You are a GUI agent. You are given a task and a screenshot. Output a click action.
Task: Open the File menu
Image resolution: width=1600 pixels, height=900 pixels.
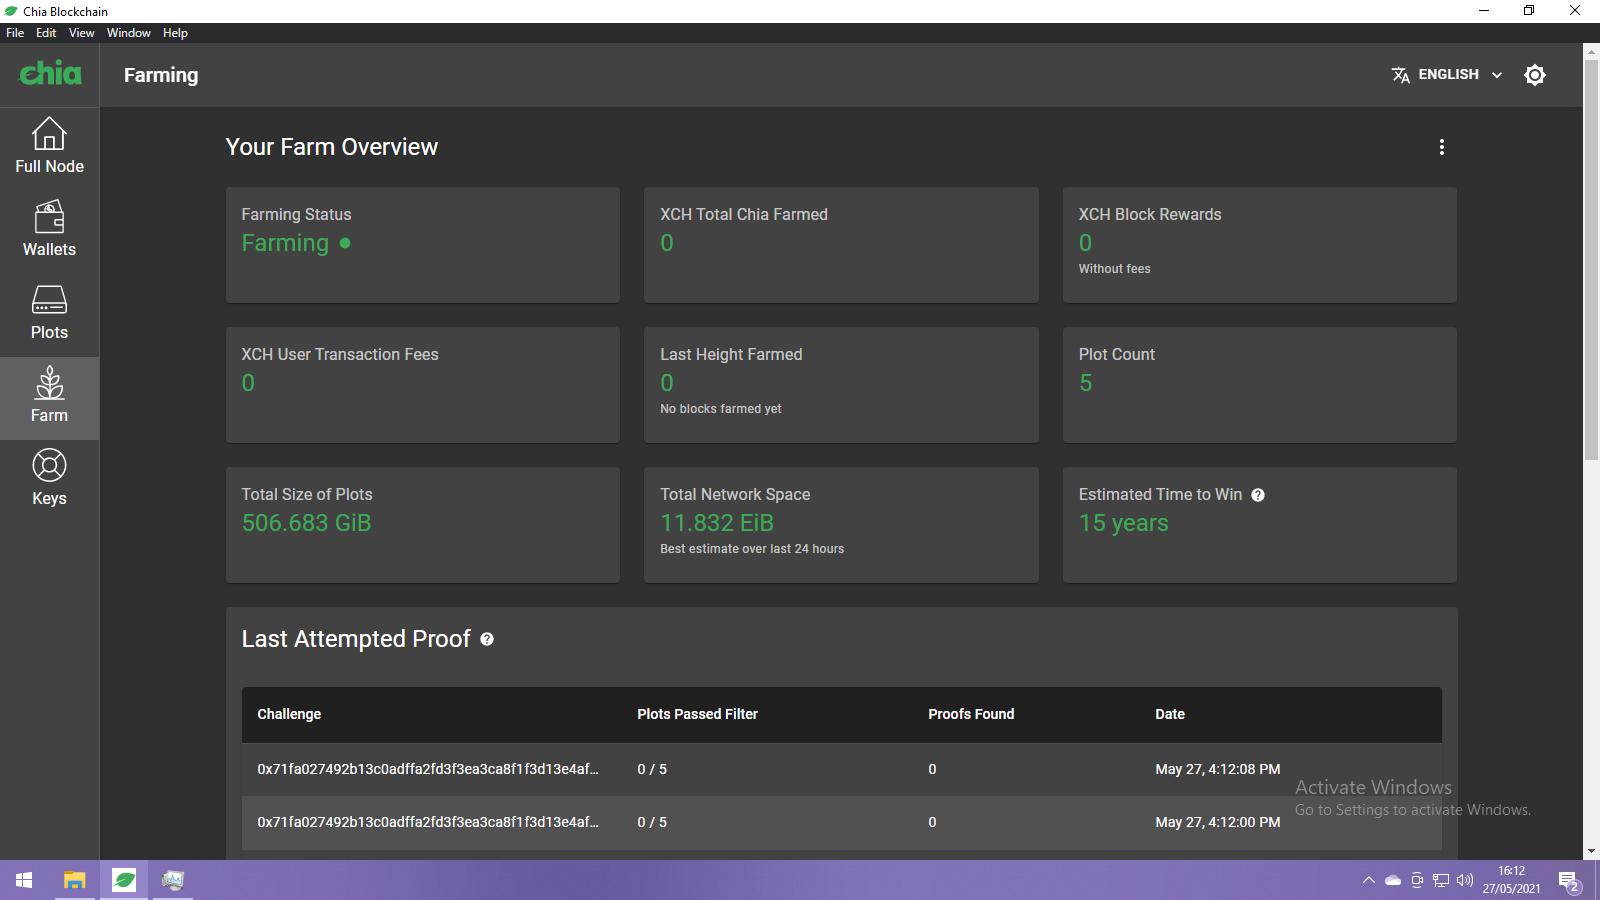point(15,33)
